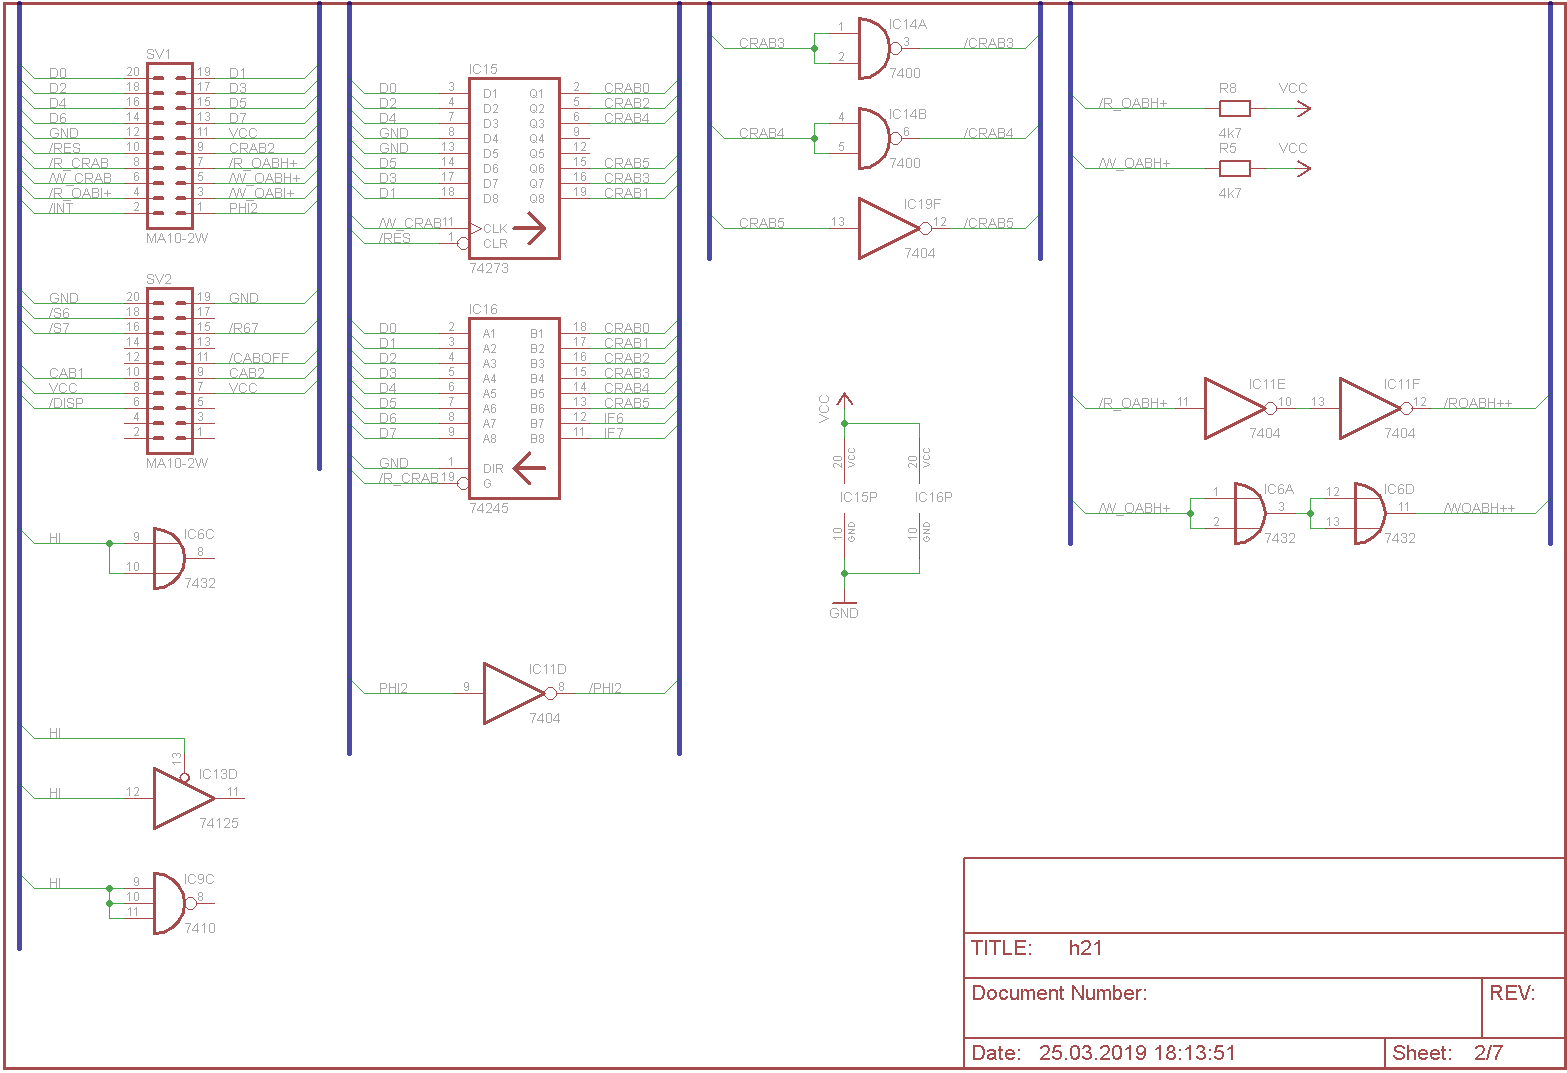Click the IC6A 7432 OR gate
Screen dimensions: 1567x1073
coord(1249,514)
